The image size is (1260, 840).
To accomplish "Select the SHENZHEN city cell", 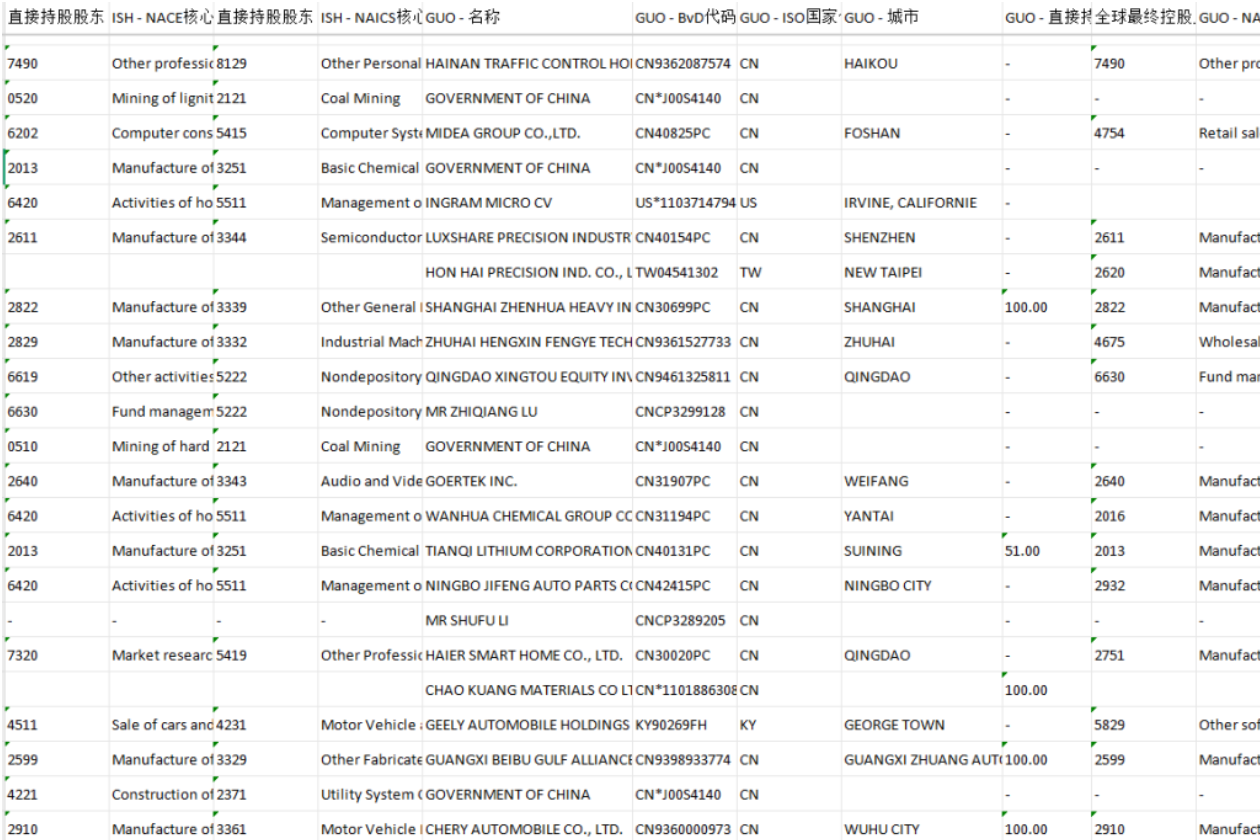I will (x=922, y=238).
